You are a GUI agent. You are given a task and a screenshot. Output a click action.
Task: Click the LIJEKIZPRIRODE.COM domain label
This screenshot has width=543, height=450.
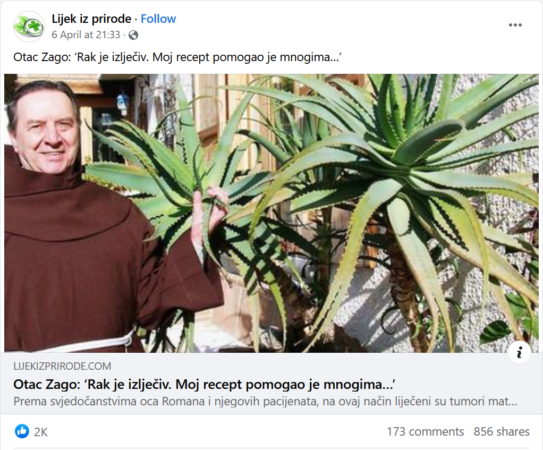(x=62, y=366)
